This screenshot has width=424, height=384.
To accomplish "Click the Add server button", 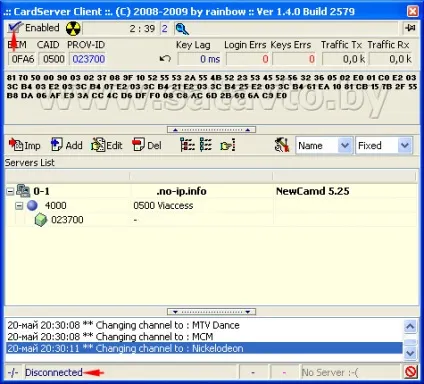I will (x=66, y=145).
